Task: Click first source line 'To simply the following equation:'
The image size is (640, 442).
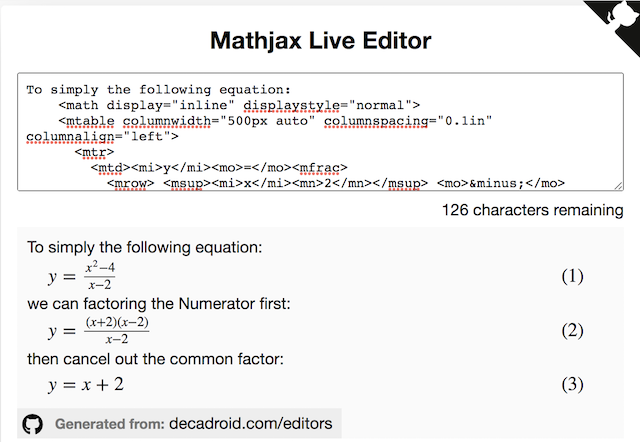Action: pos(158,90)
